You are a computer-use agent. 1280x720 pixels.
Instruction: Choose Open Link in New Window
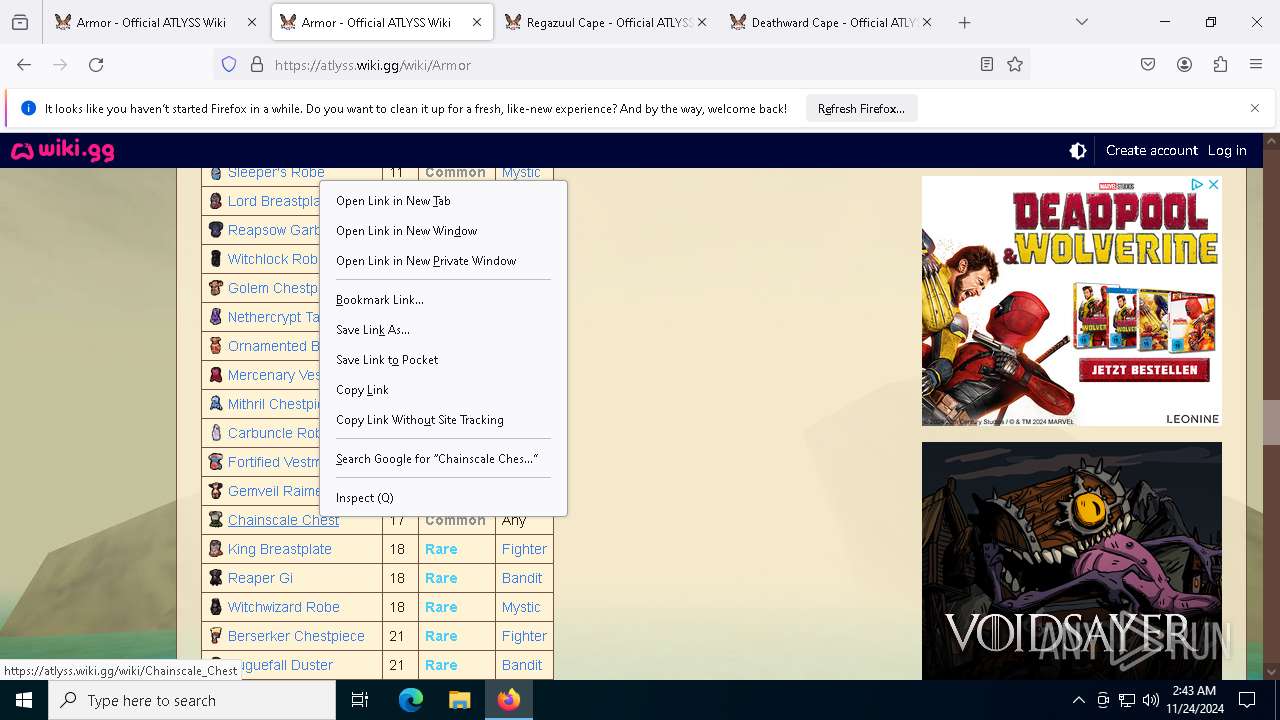click(443, 231)
